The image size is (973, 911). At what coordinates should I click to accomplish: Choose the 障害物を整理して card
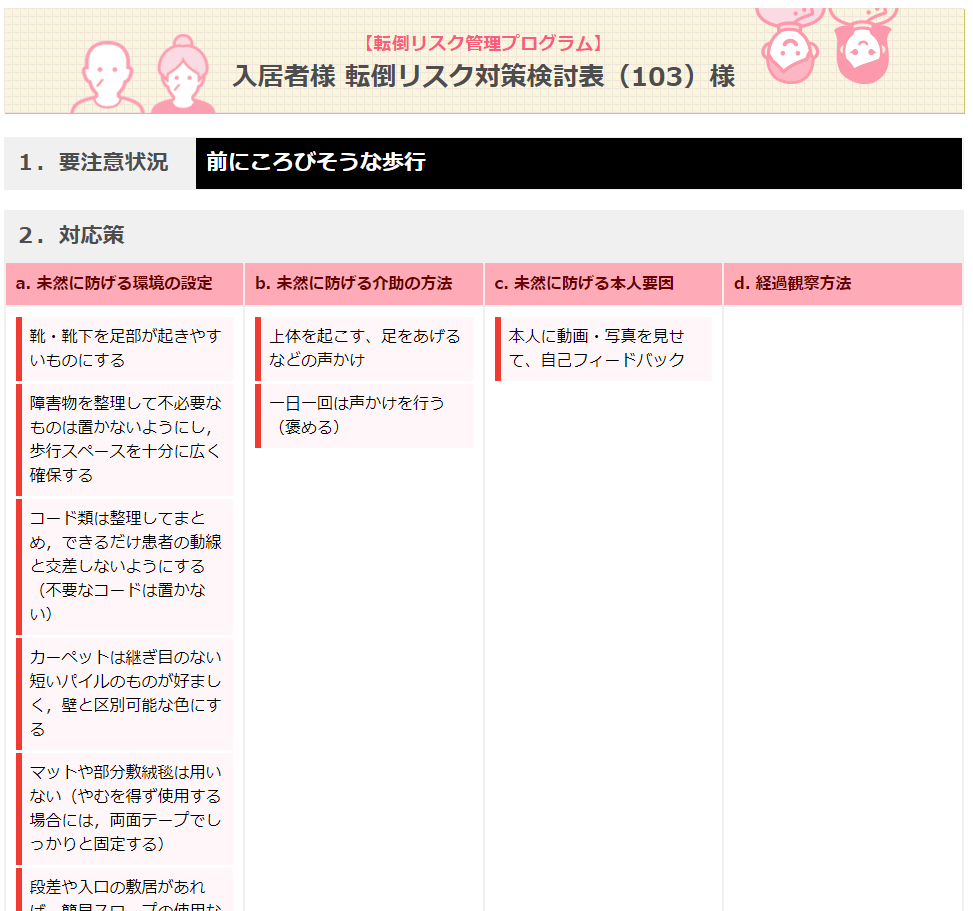pyautogui.click(x=125, y=439)
